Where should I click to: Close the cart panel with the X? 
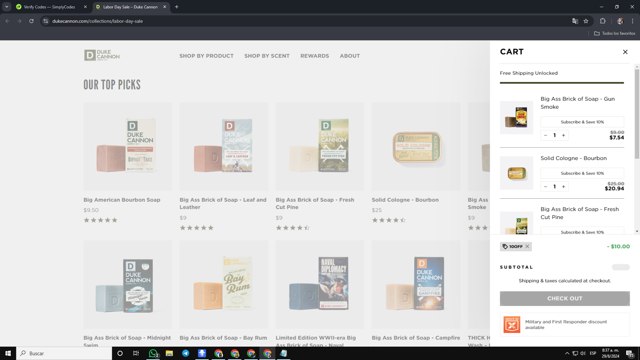(x=625, y=52)
